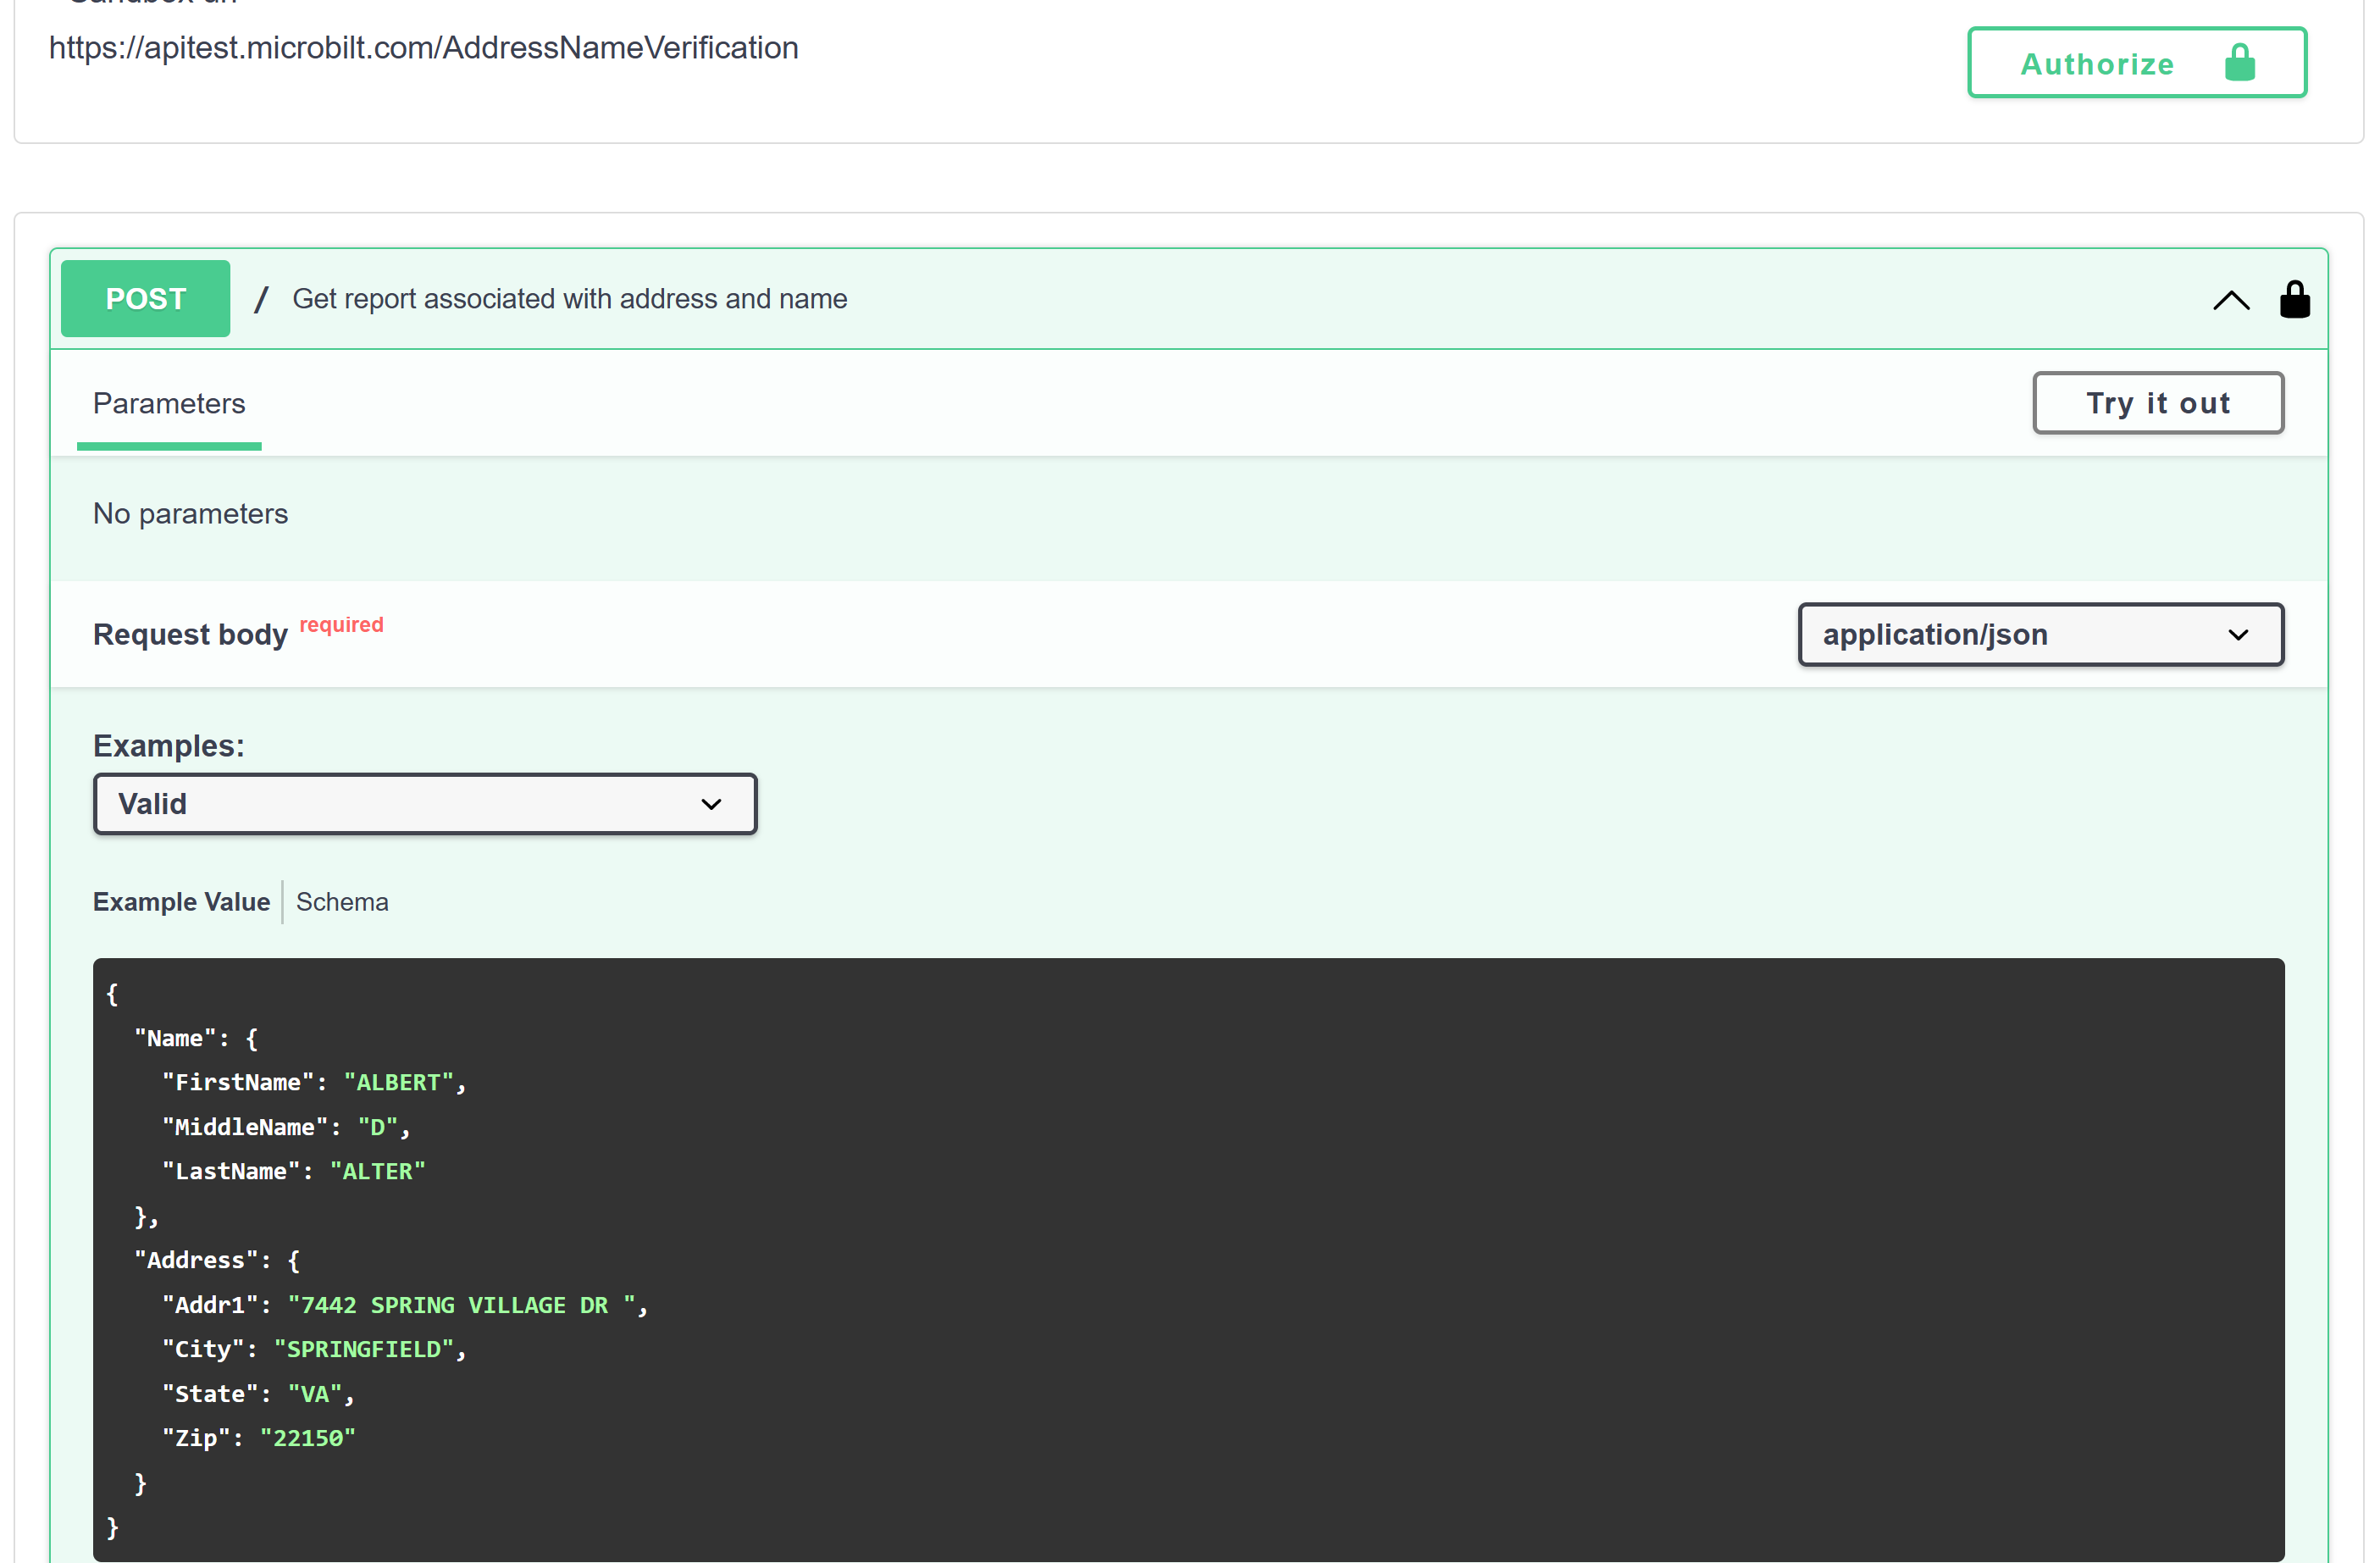This screenshot has width=2380, height=1563.
Task: Open the Valid examples dropdown
Action: pos(425,804)
